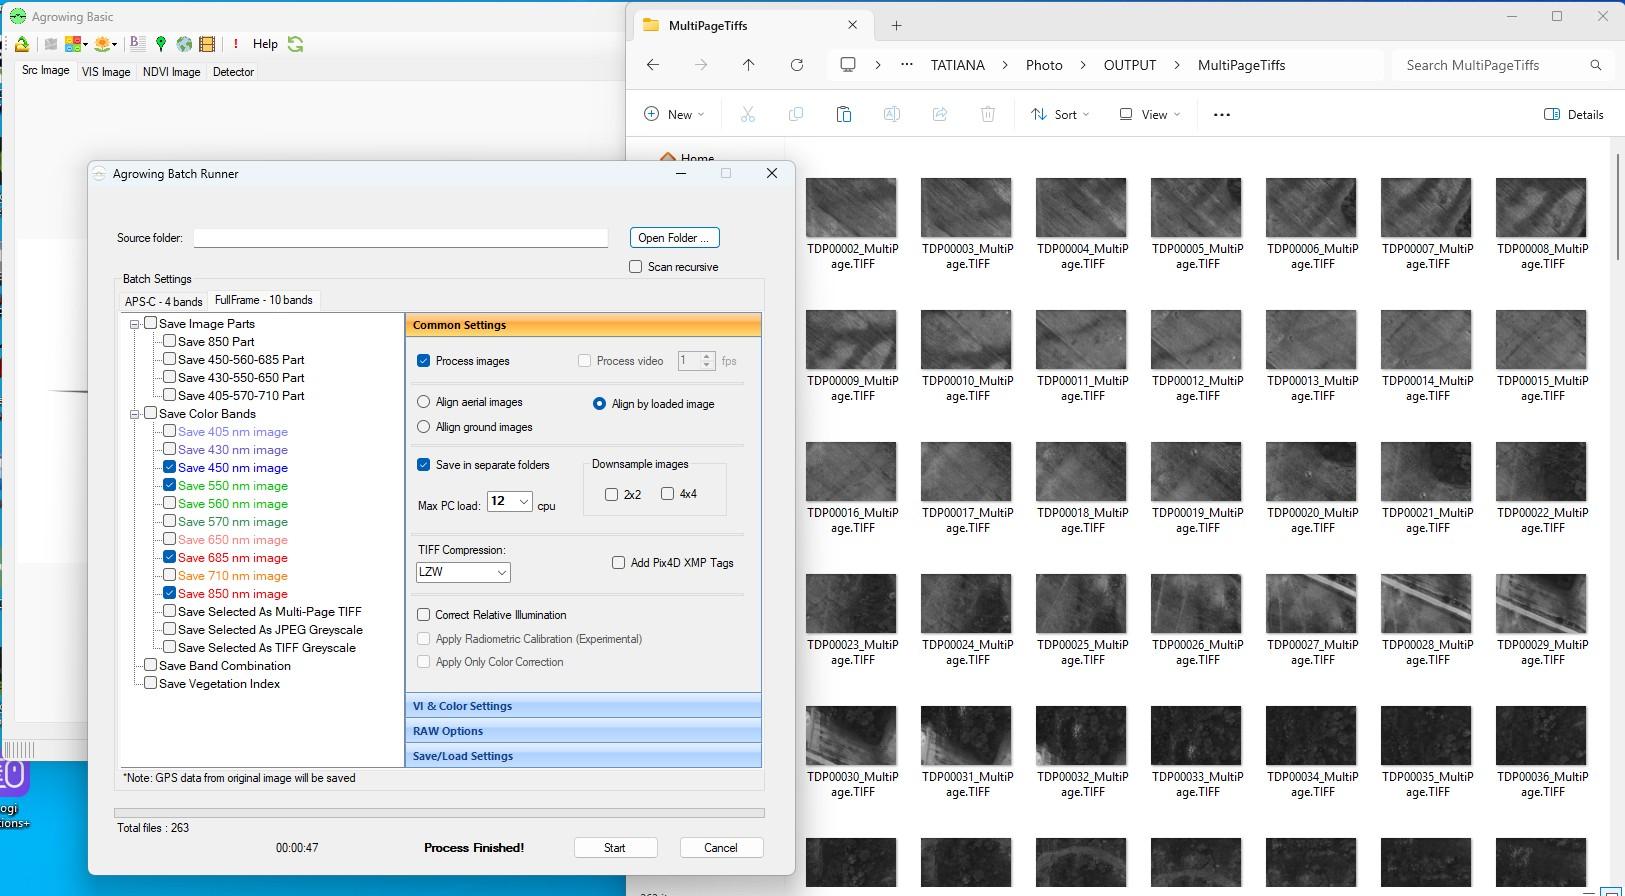Uncheck Save in separate folders
This screenshot has width=1625, height=896.
(x=423, y=465)
